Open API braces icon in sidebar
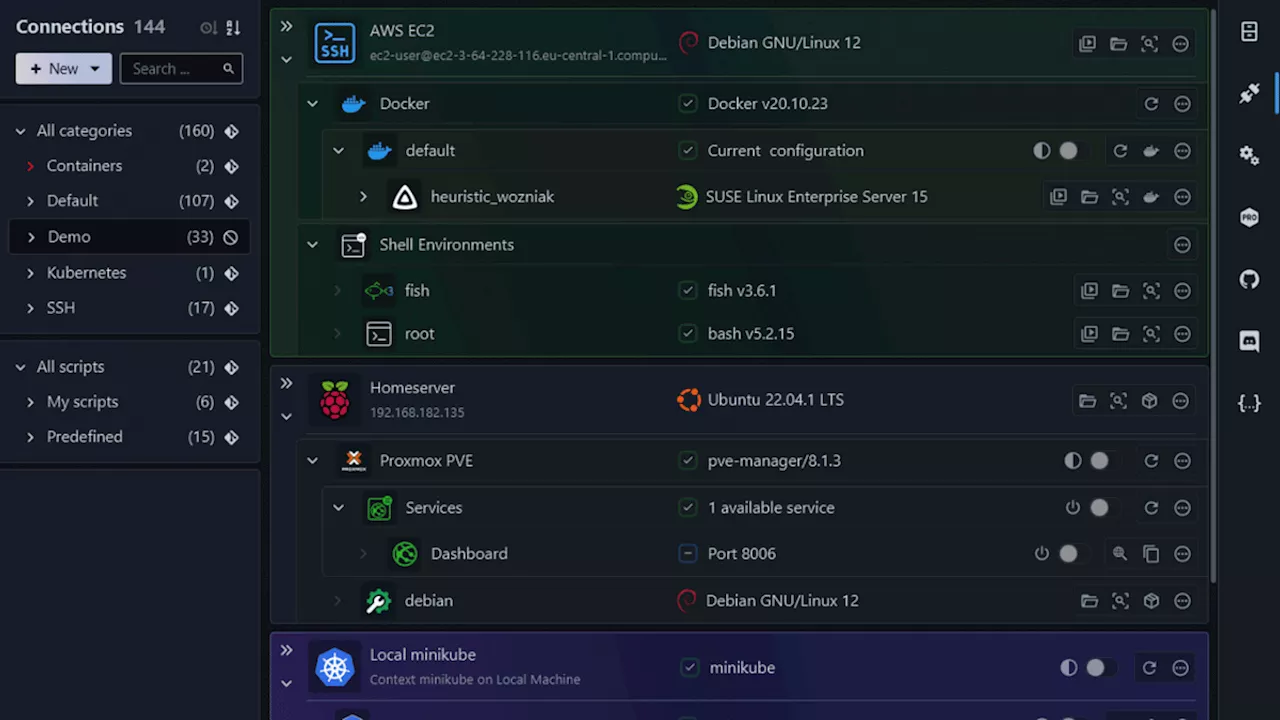This screenshot has height=720, width=1280. [x=1249, y=403]
